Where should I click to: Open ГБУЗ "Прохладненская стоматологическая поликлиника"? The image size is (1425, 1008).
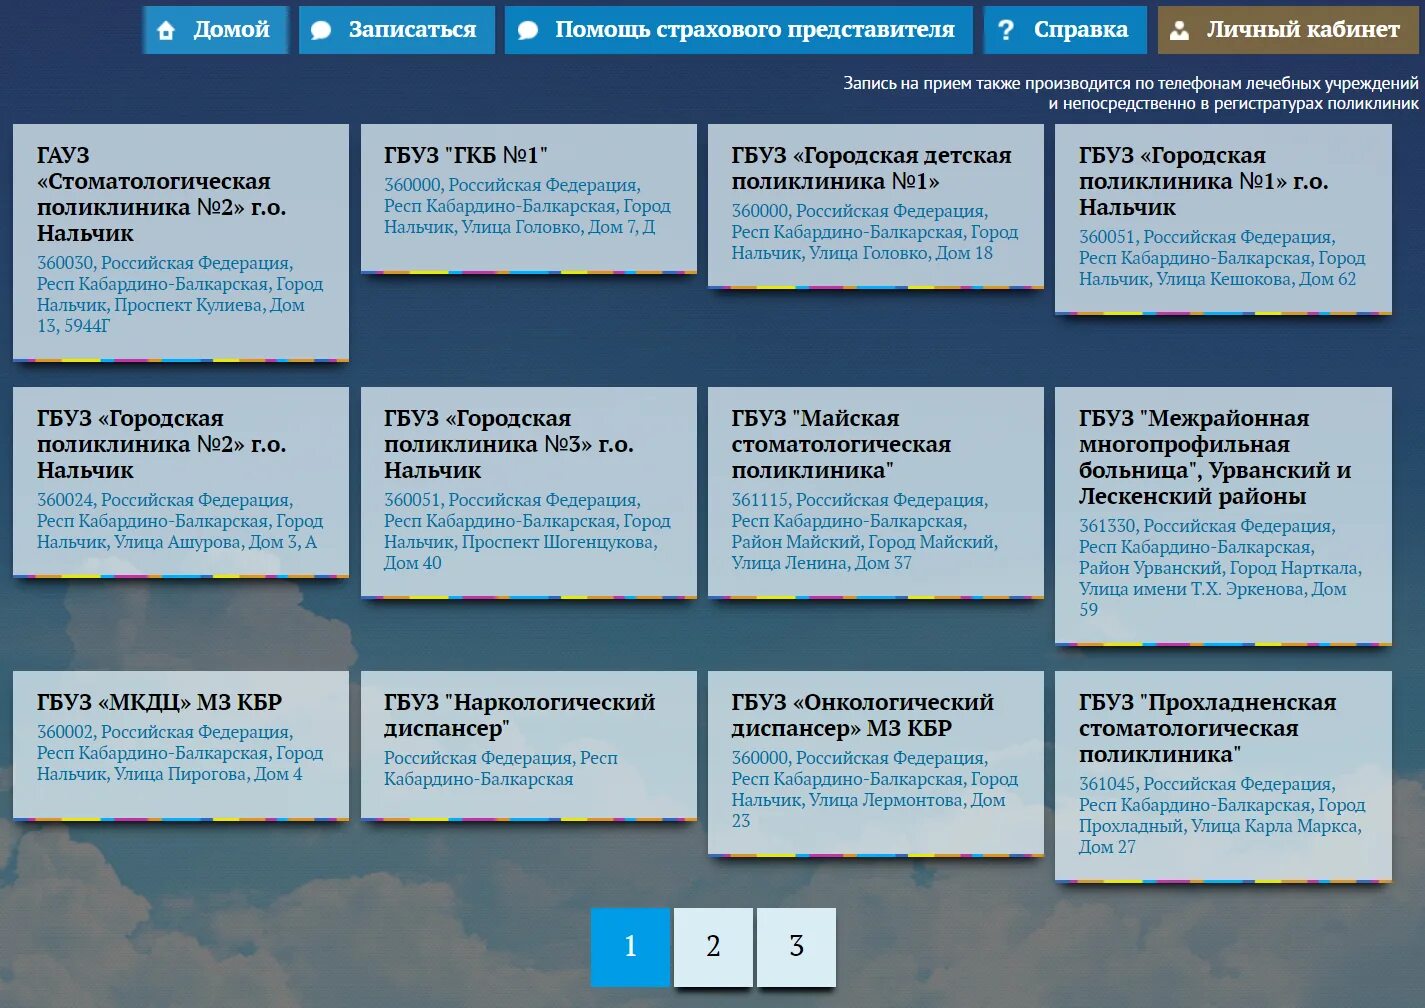click(x=1223, y=777)
